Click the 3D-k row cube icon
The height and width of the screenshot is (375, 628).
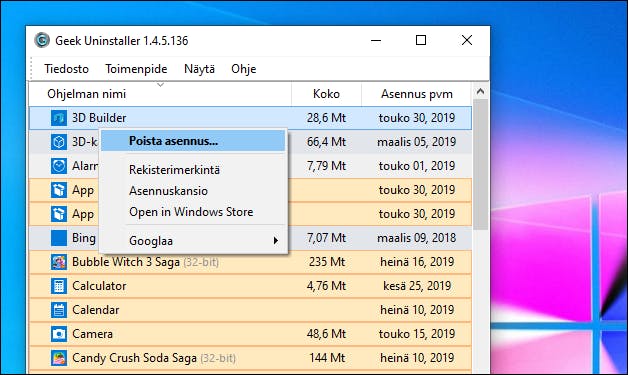click(59, 142)
